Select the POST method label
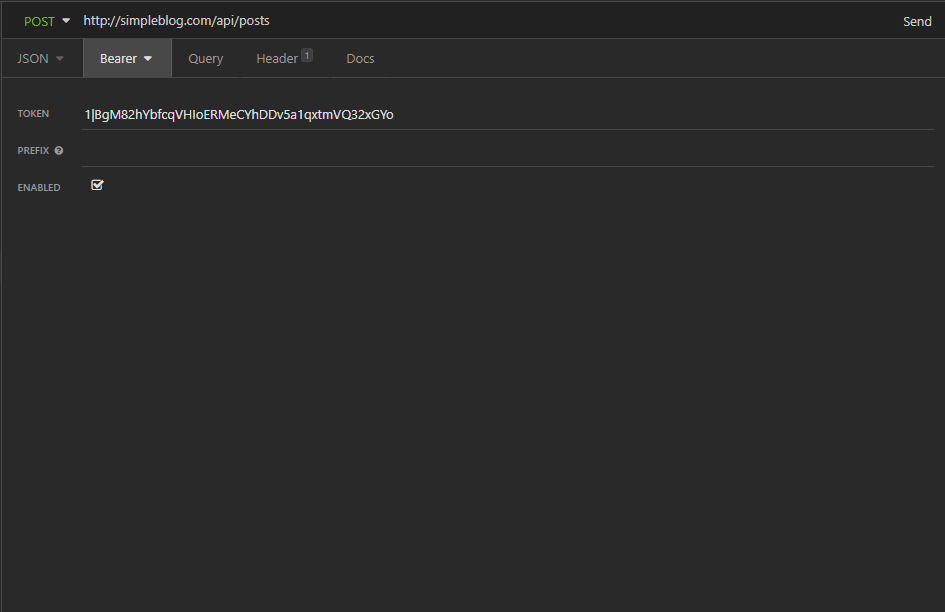Viewport: 945px width, 612px height. point(39,21)
